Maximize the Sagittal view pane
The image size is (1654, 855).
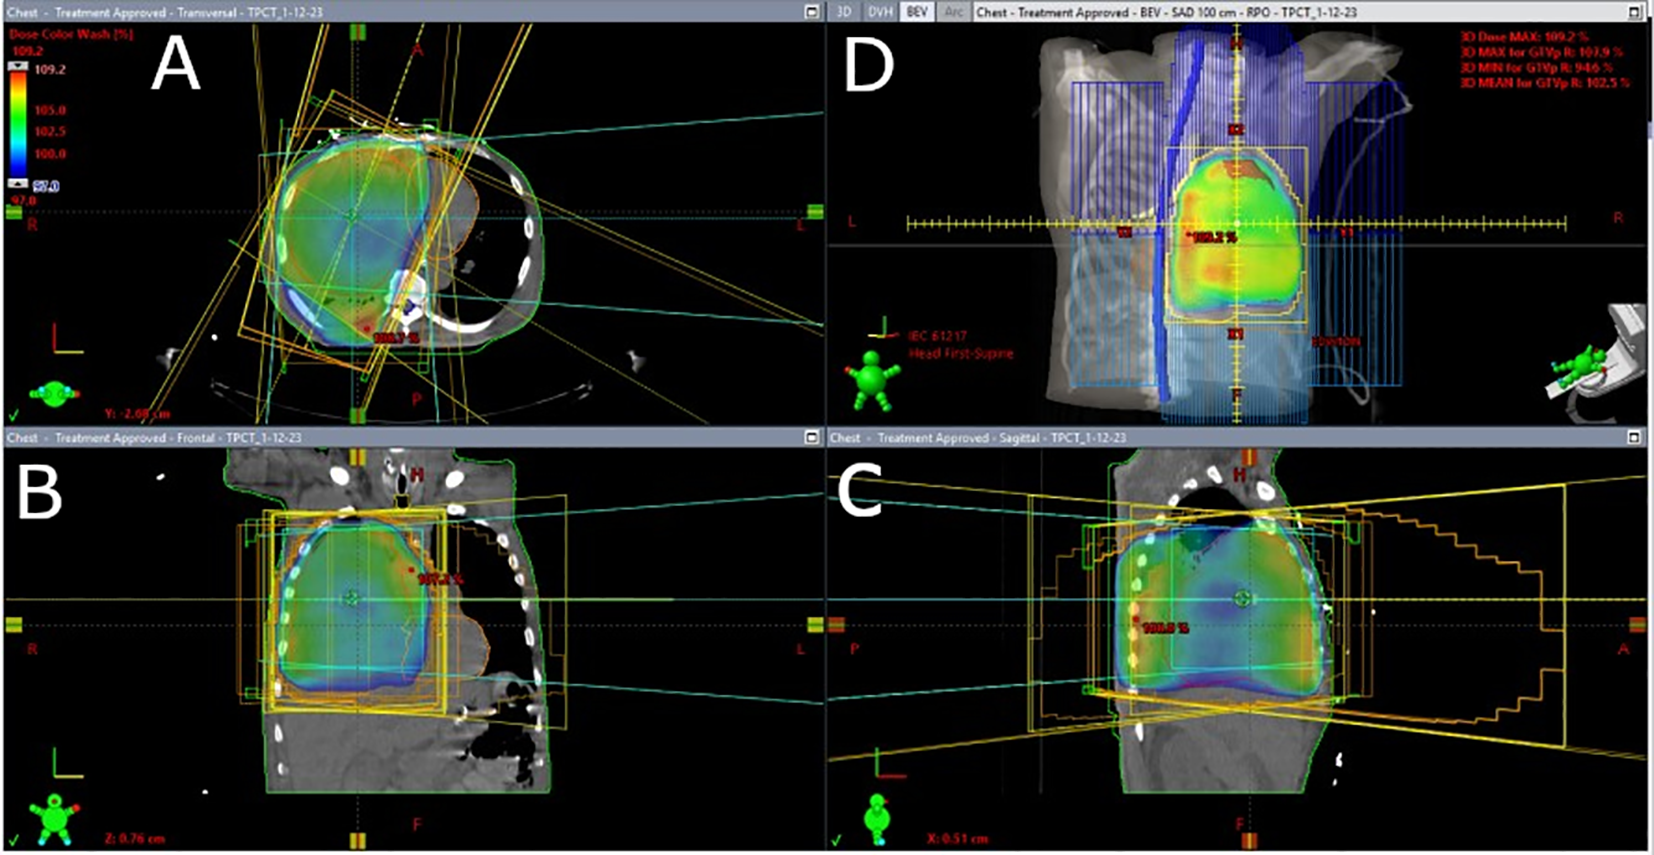(1635, 437)
